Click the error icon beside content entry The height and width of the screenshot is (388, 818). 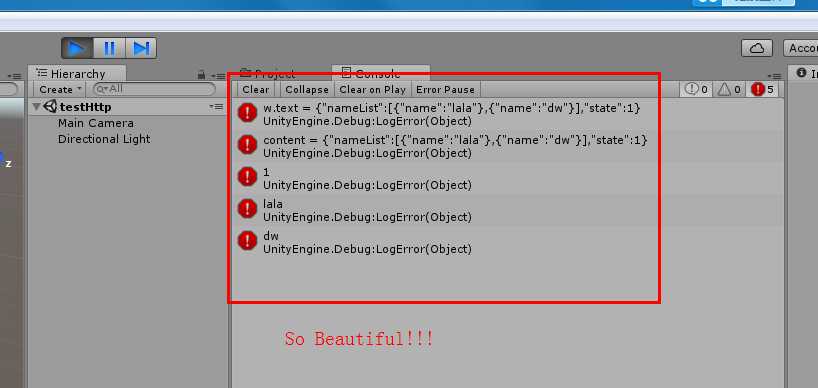tap(247, 144)
